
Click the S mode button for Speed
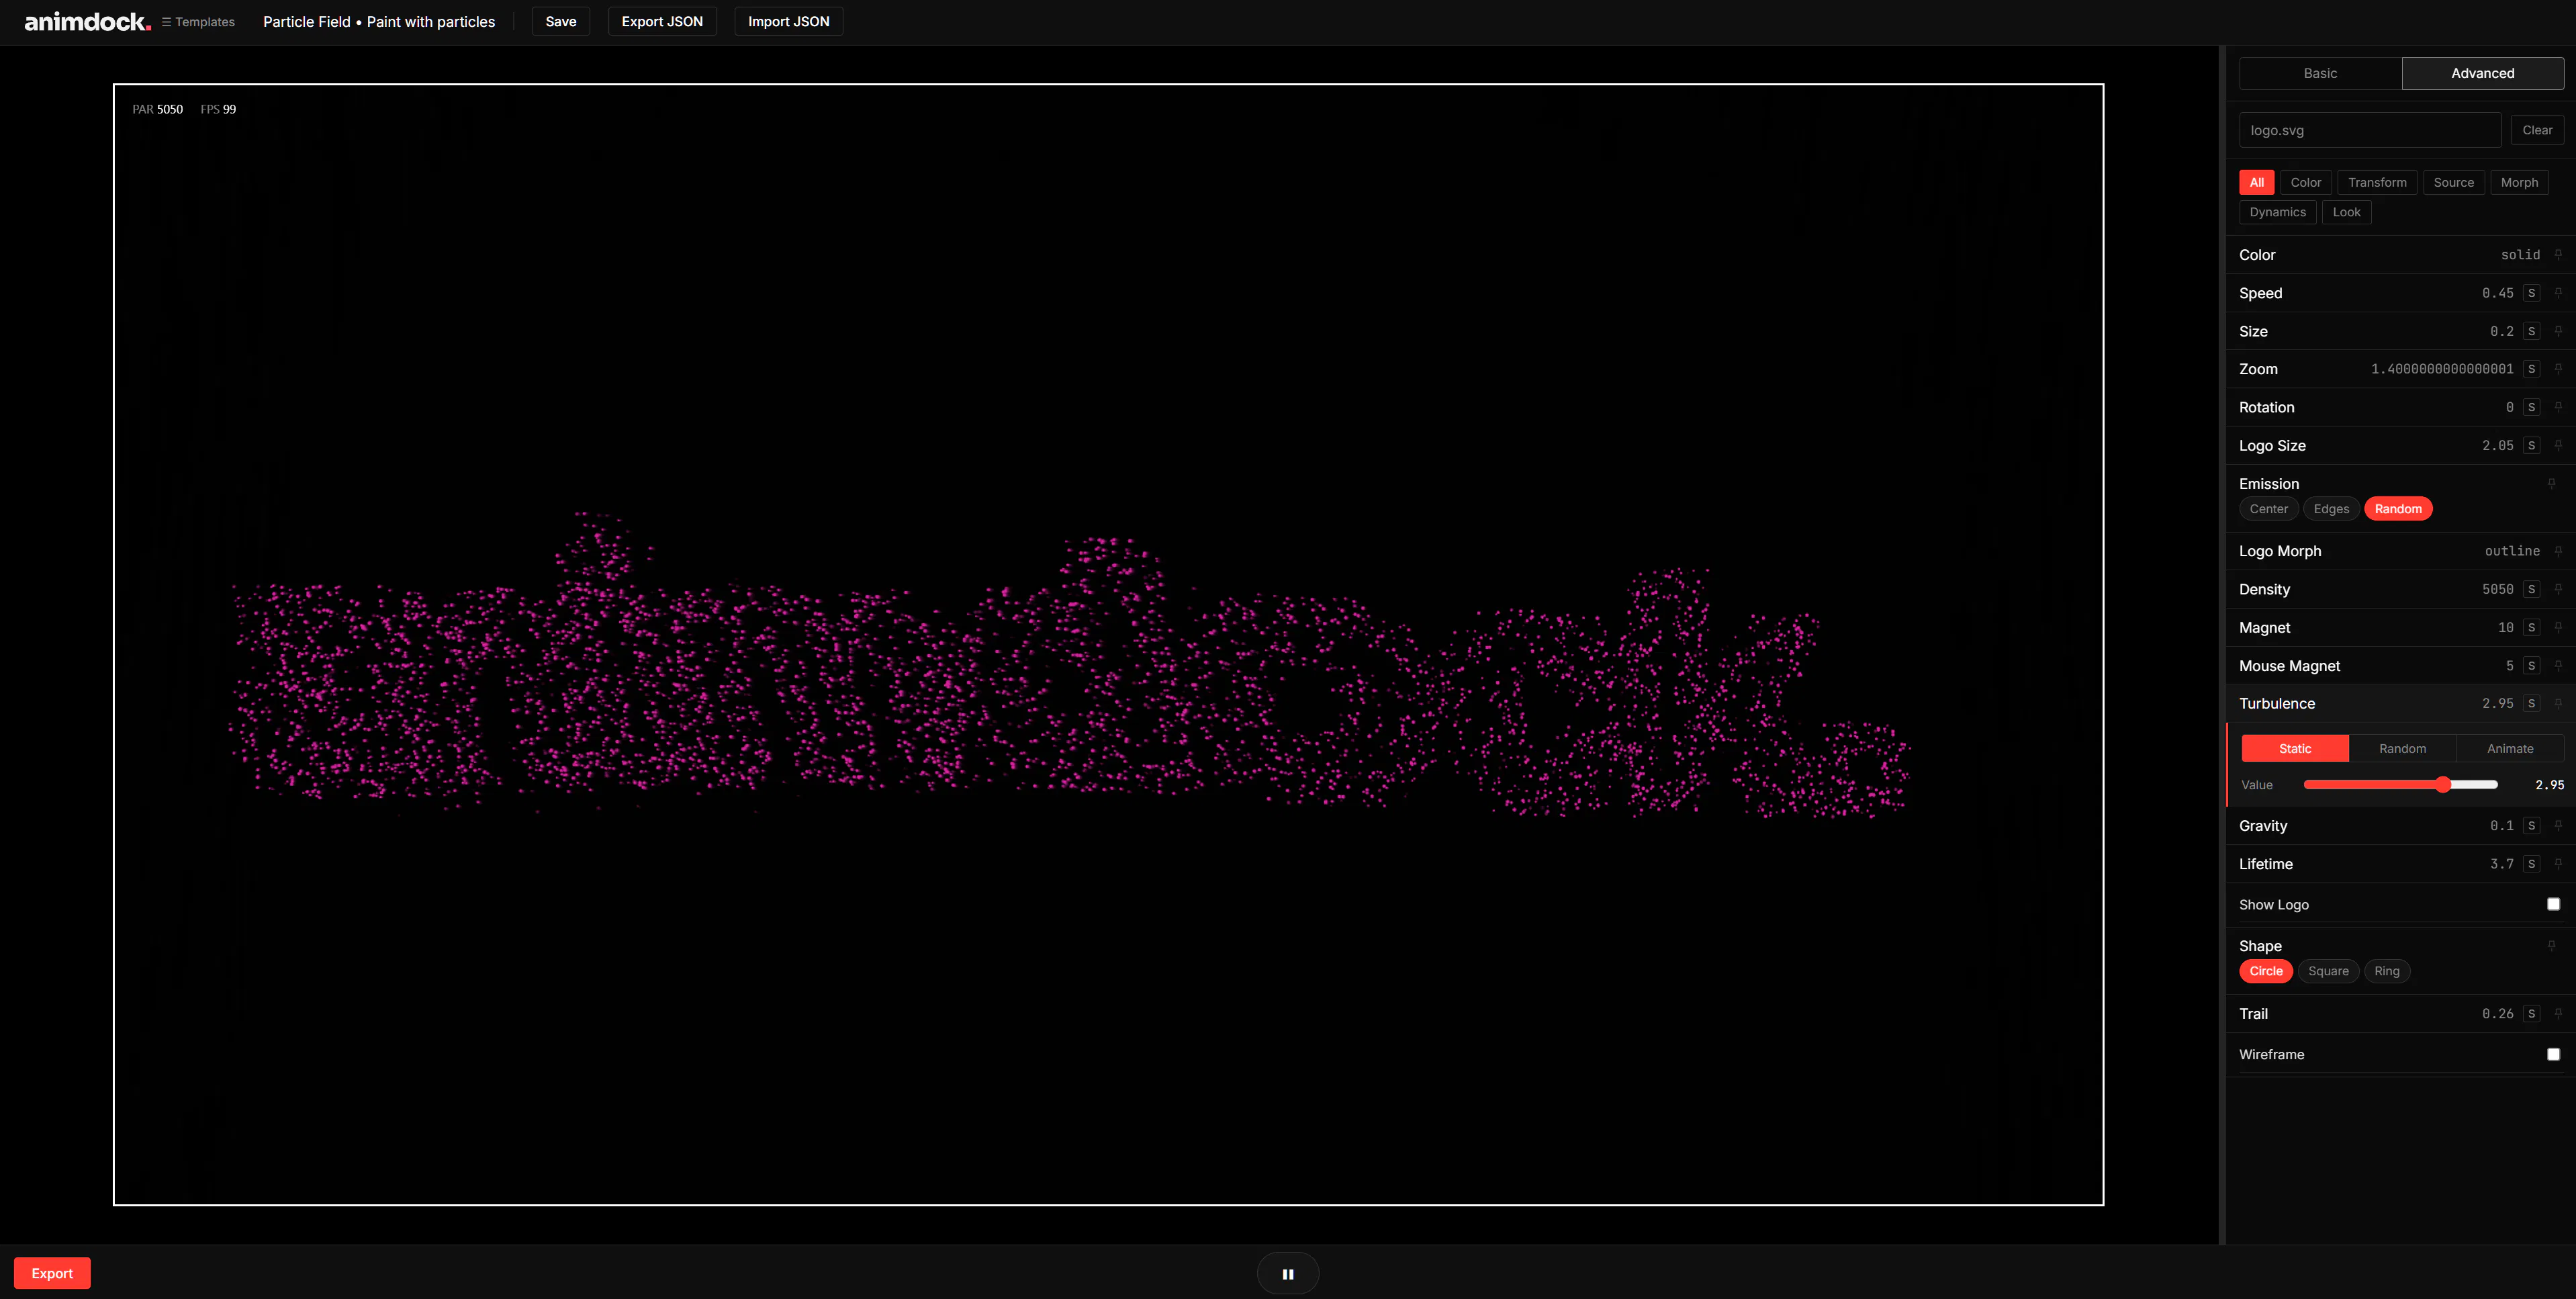pos(2531,293)
